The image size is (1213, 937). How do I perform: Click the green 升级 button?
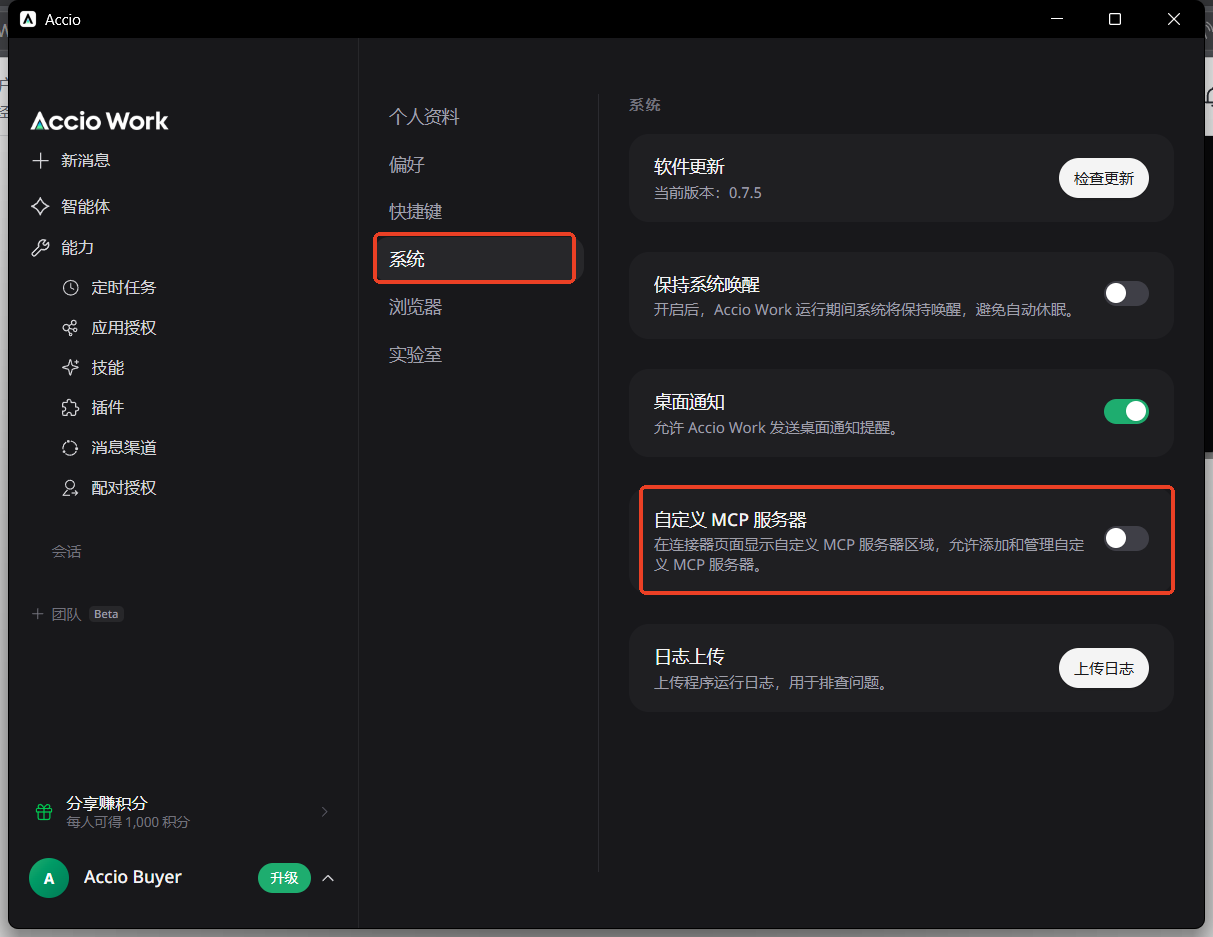(x=284, y=878)
